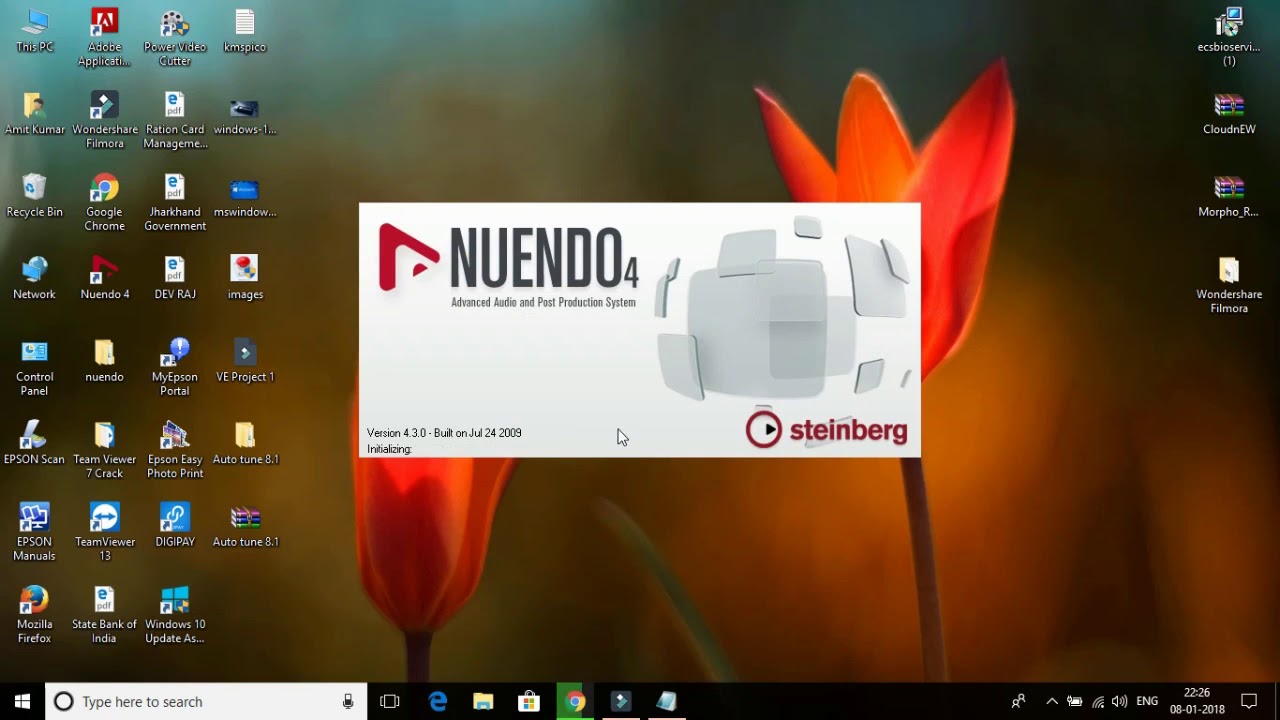
Task: Open the Control Panel shortcut
Action: [34, 367]
